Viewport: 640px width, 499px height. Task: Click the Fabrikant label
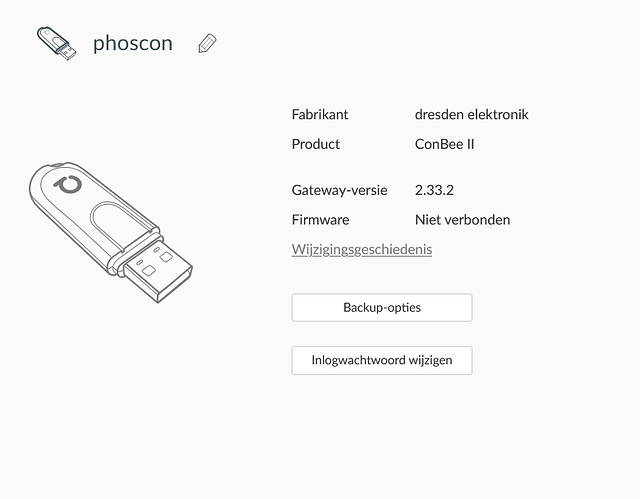click(320, 114)
